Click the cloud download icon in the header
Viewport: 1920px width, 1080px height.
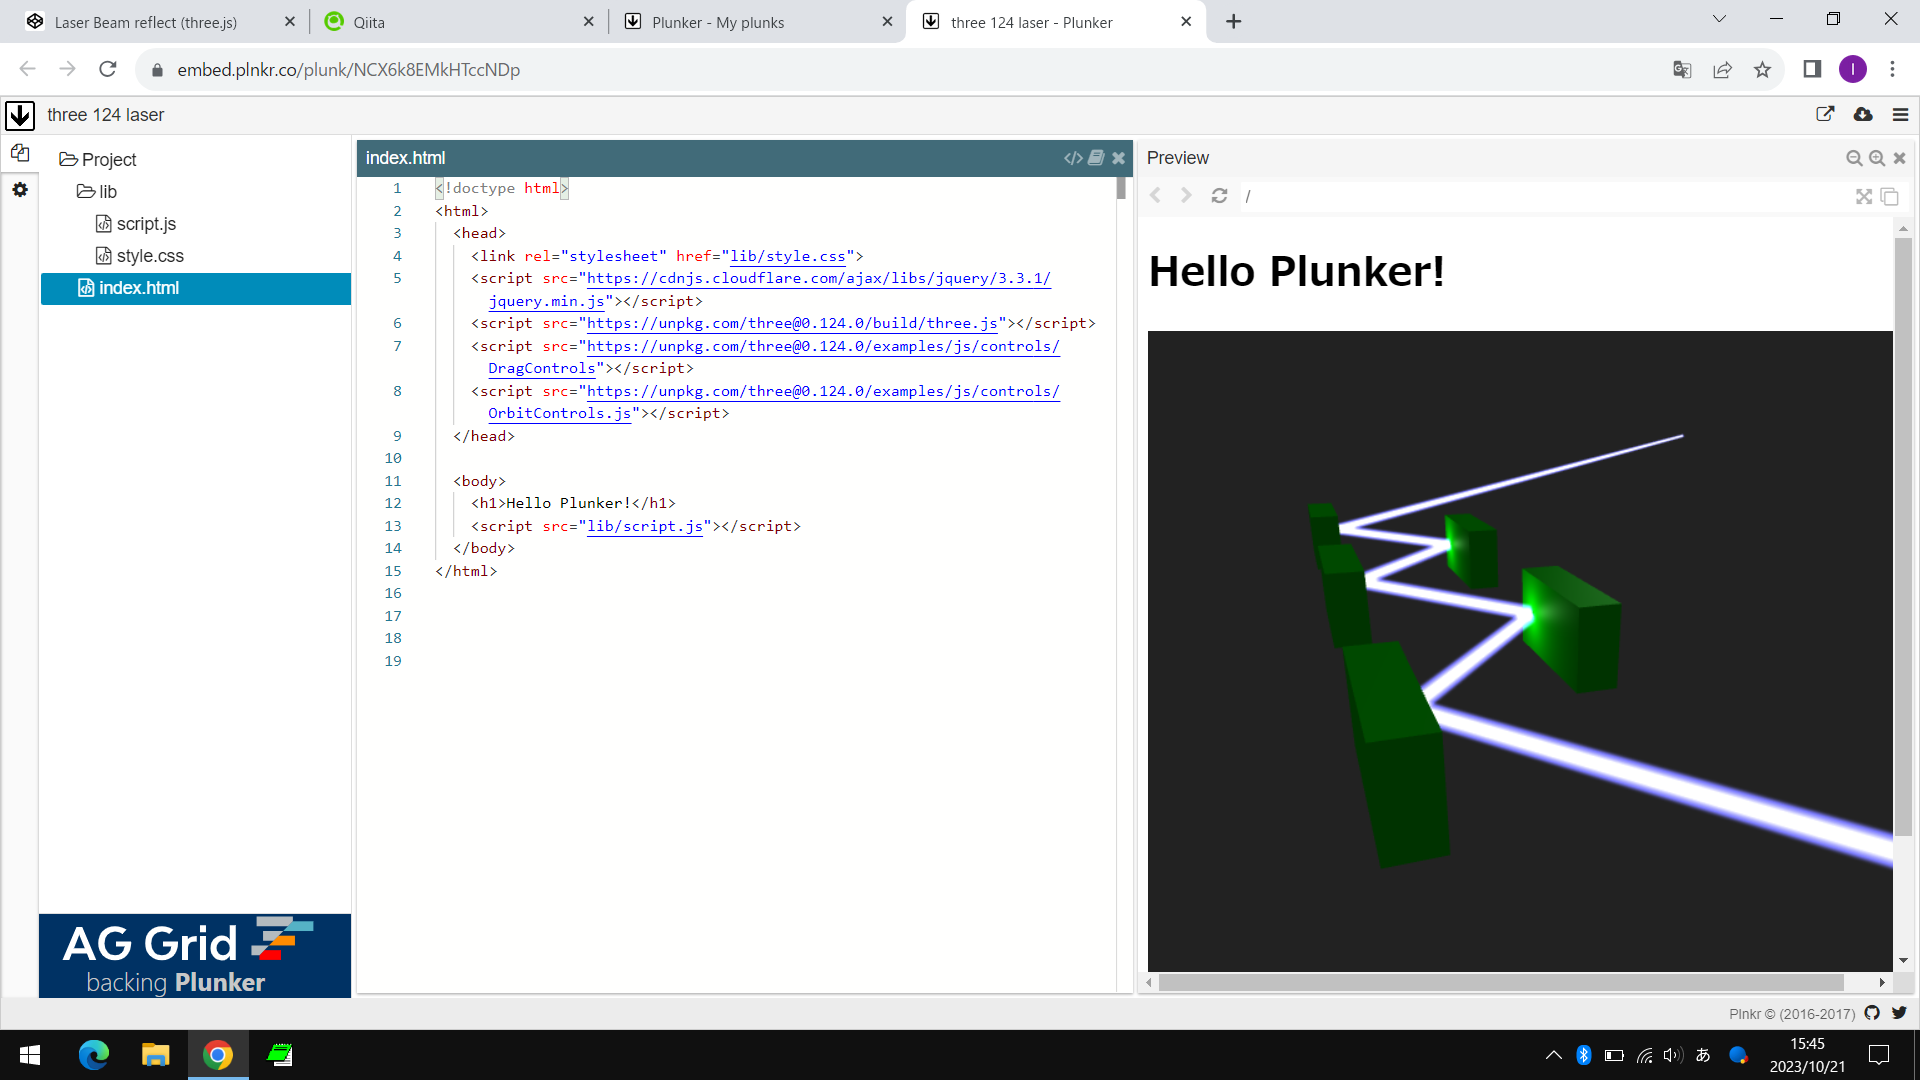(1863, 114)
